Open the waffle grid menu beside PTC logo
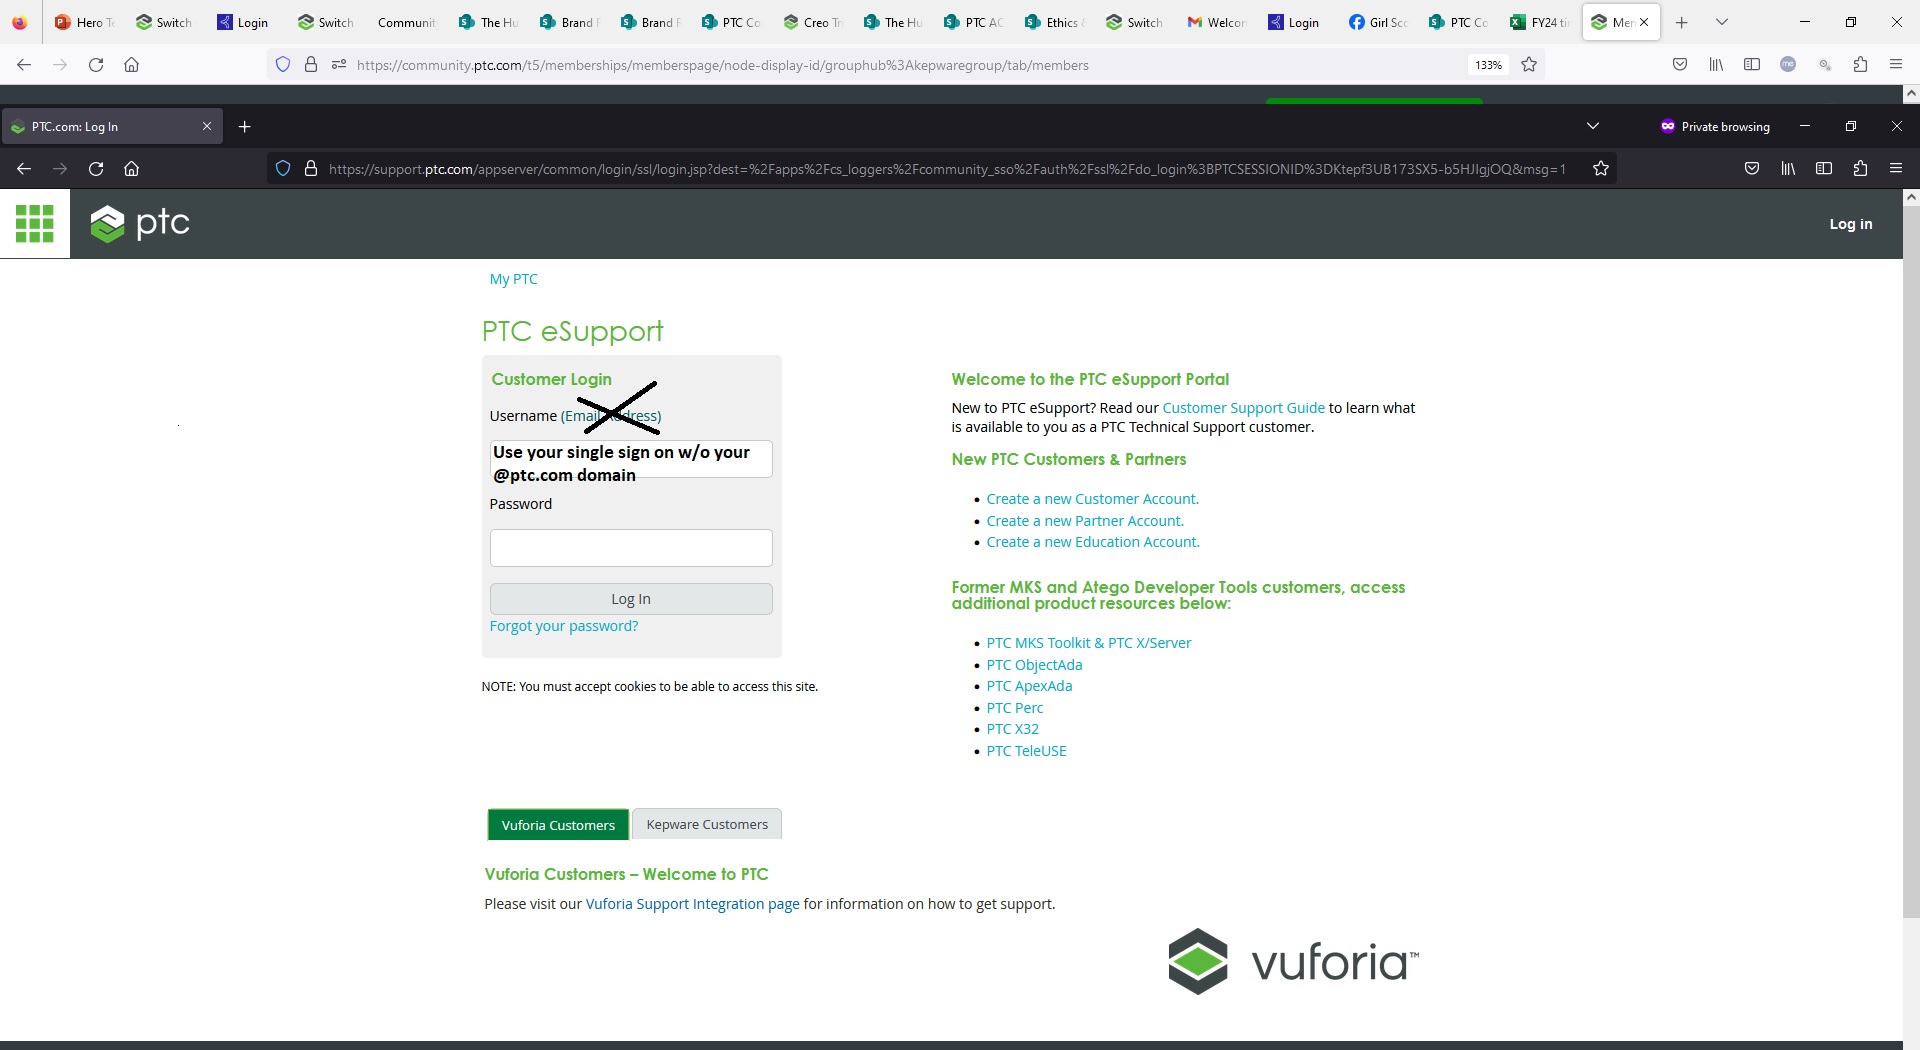Viewport: 1920px width, 1050px height. coord(33,223)
